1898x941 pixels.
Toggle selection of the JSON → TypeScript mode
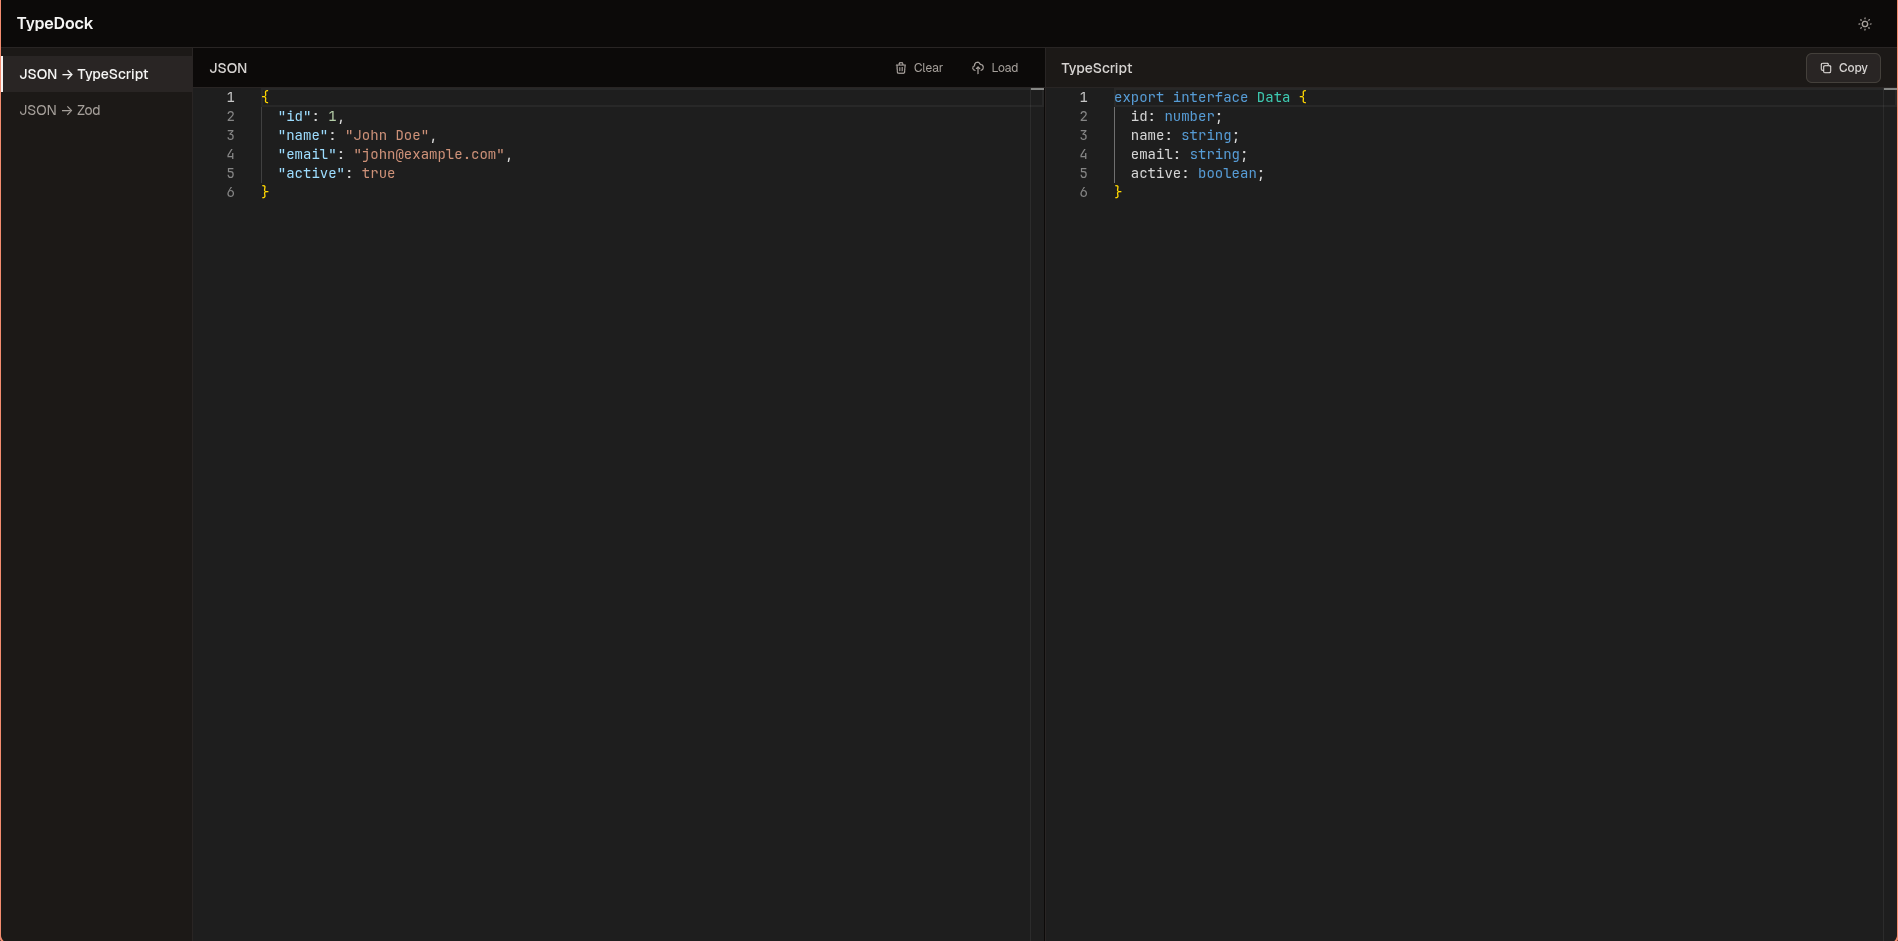pos(84,73)
